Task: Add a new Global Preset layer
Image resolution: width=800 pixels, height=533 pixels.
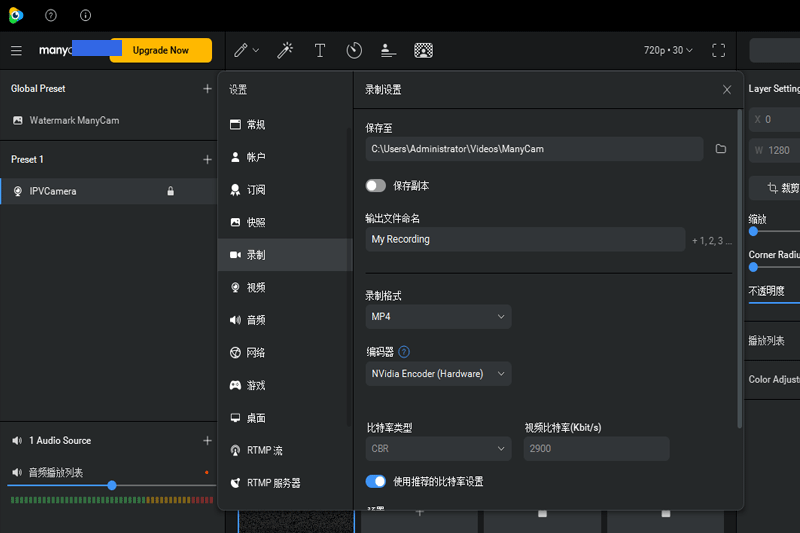Action: click(207, 89)
